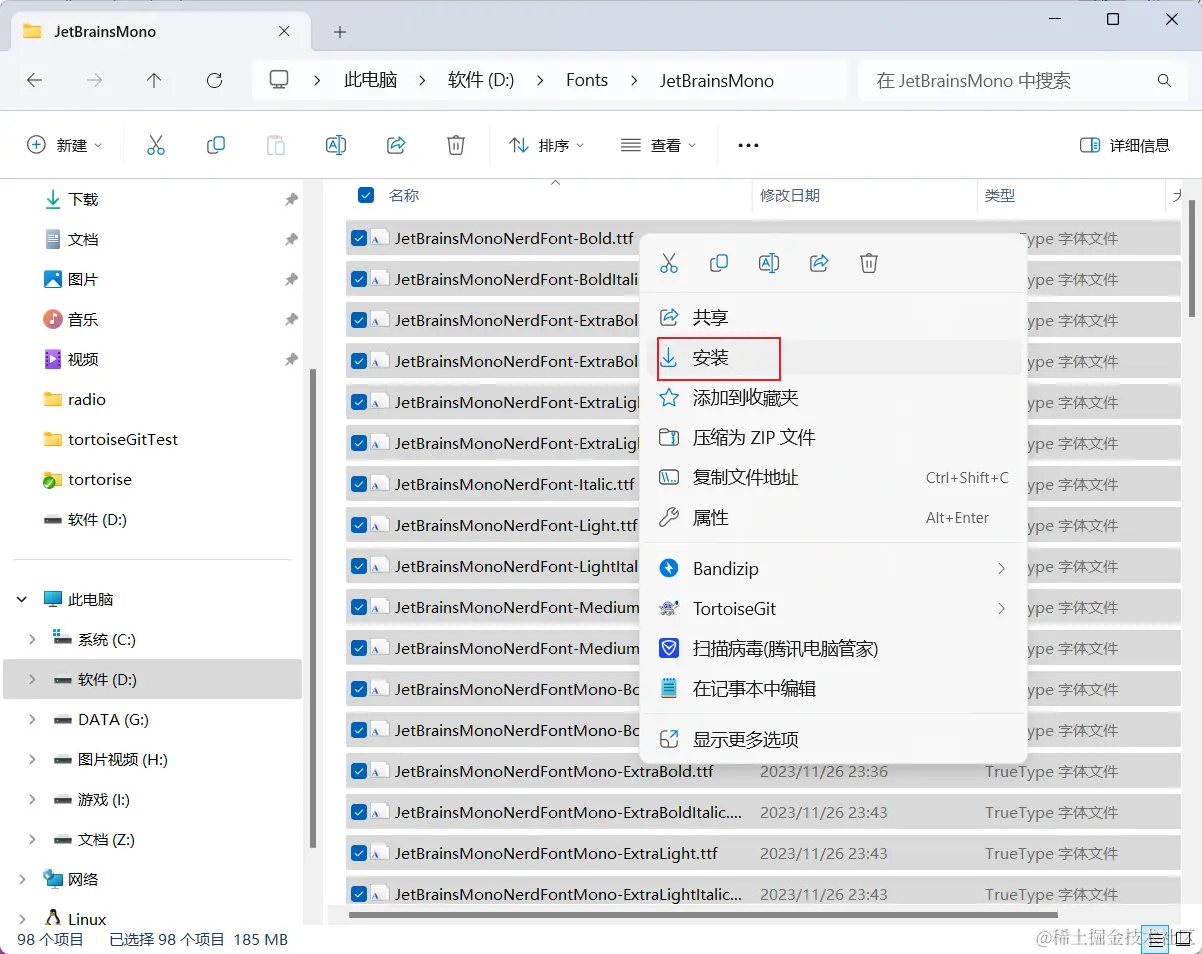Screen dimensions: 1202x954
Task: Click the toolbar Paste clipboard icon
Action: (276, 145)
